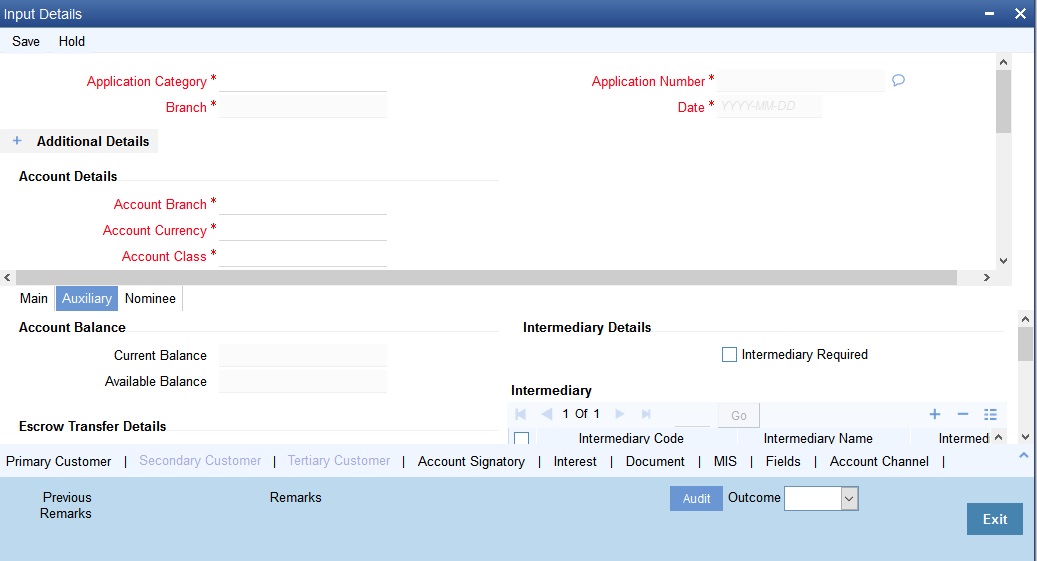Click the Date field with YYYY-MM-DD placeholder
This screenshot has width=1037, height=561.
click(x=769, y=106)
